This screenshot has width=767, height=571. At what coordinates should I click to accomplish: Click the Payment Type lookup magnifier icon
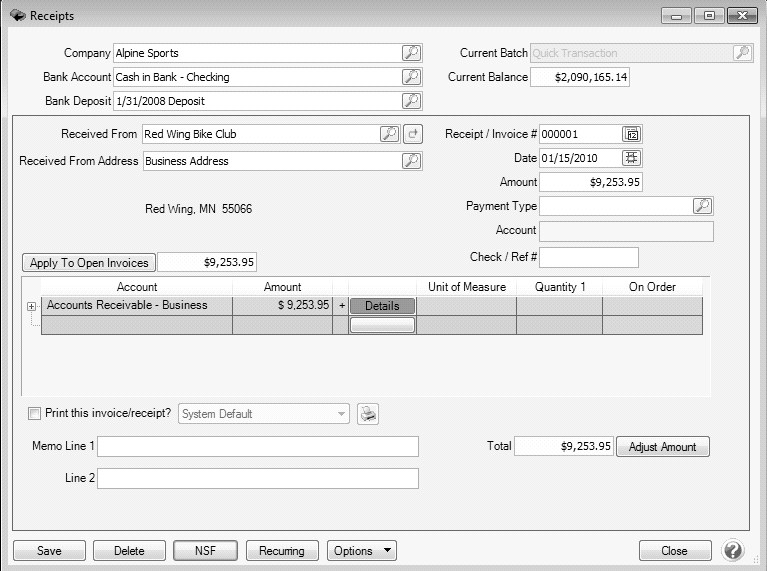[702, 206]
